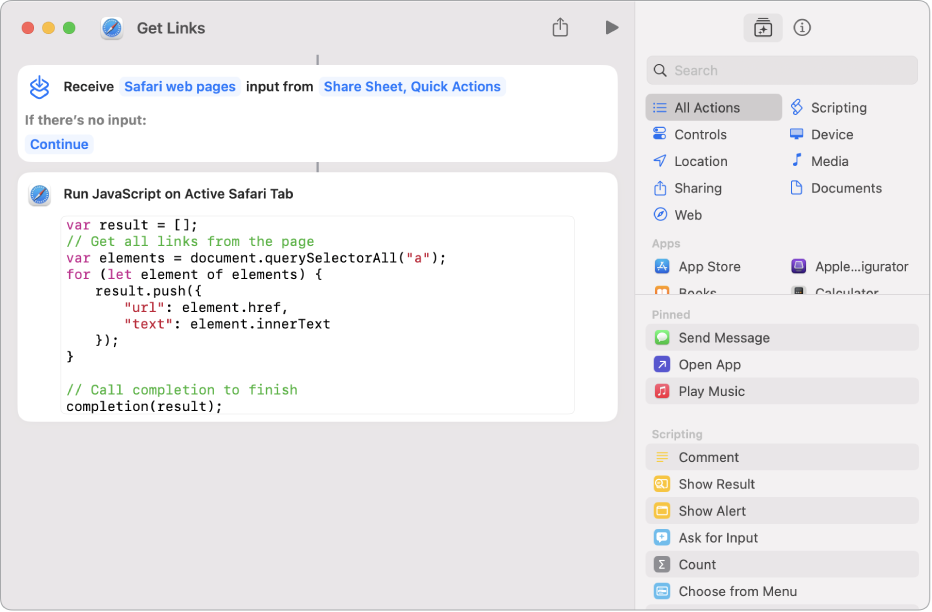Select the Send Message pinned action
The width and height of the screenshot is (932, 612).
click(x=723, y=337)
